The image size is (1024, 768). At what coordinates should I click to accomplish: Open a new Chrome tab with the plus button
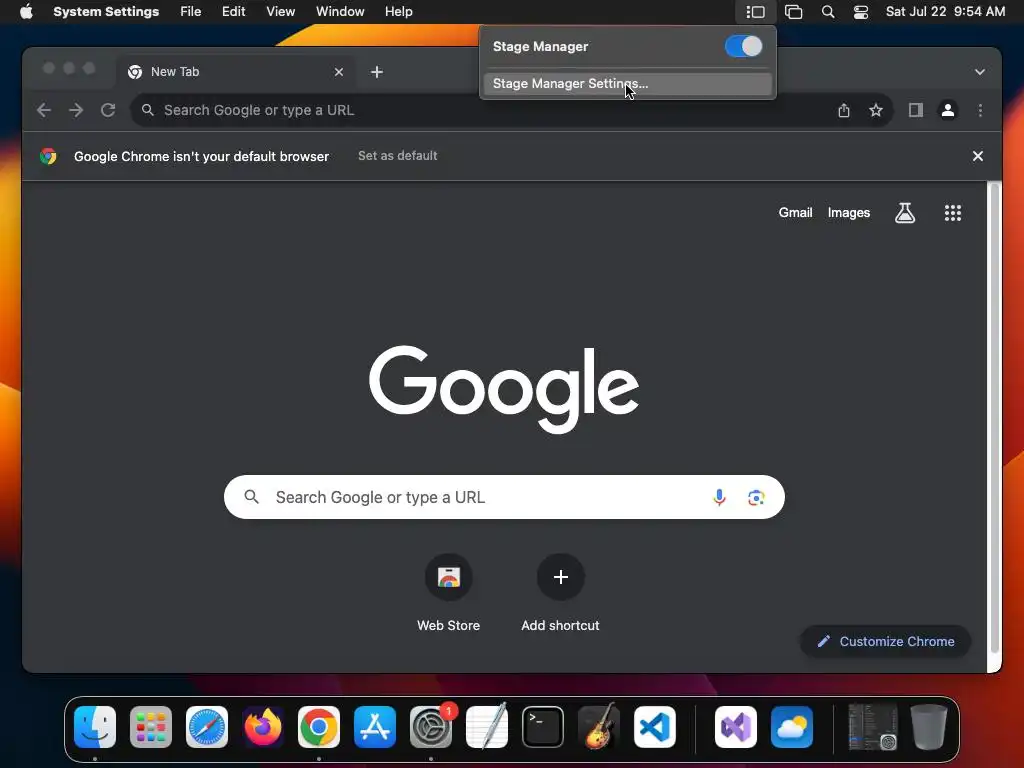377,72
